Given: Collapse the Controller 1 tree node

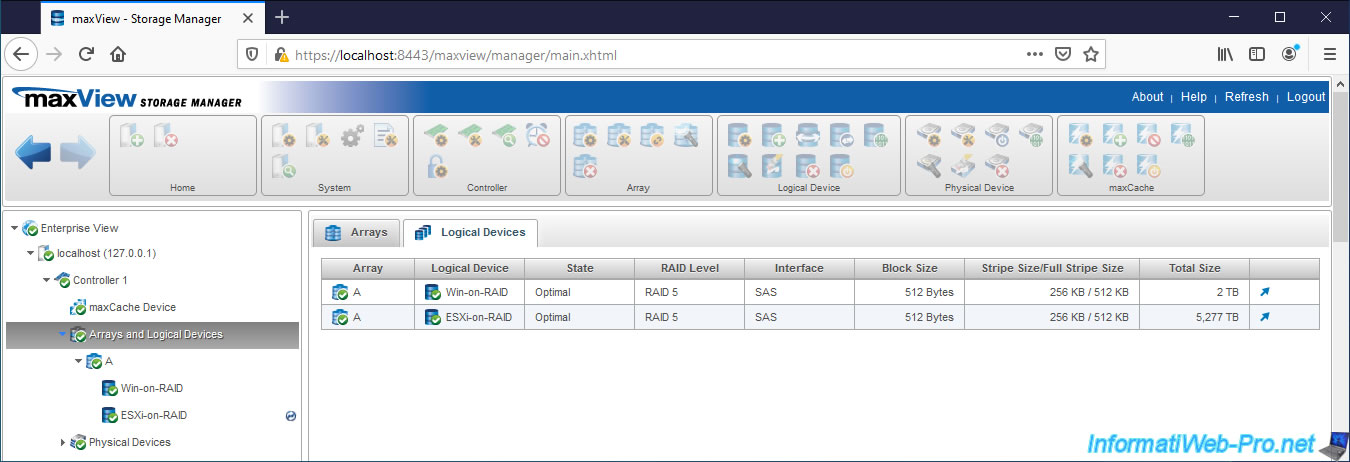Looking at the screenshot, I should point(46,281).
